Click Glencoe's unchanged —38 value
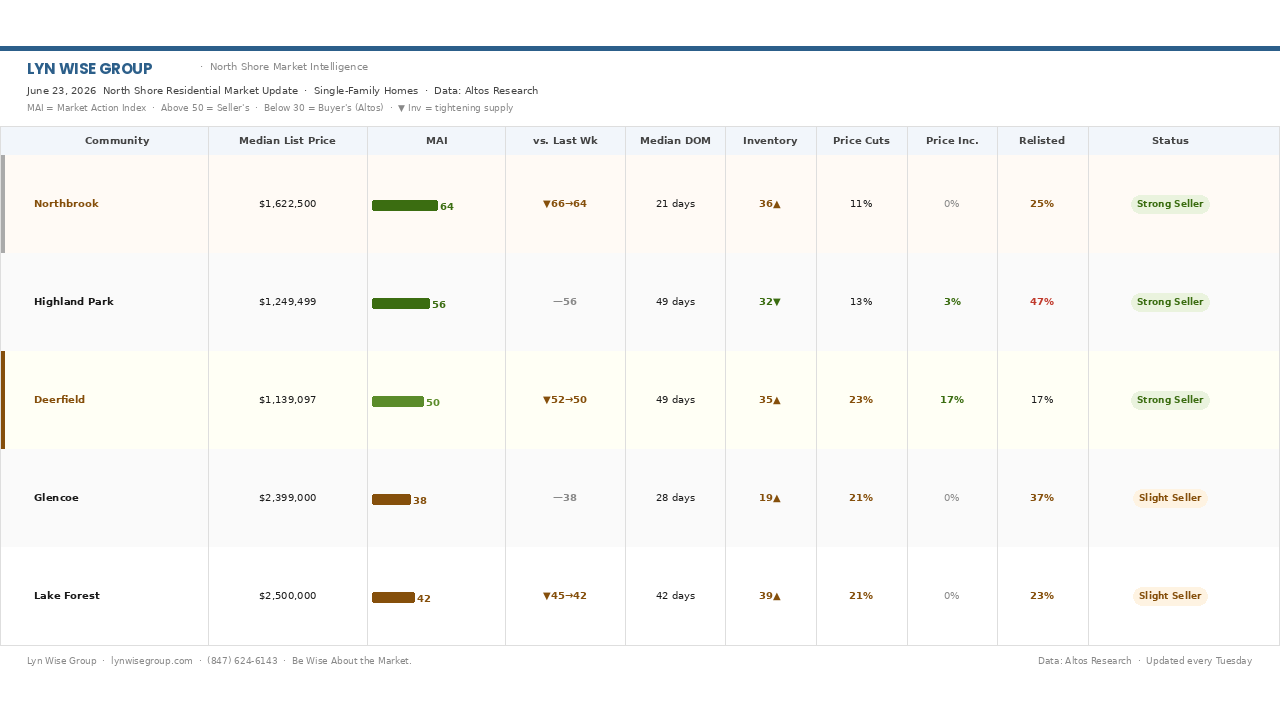The height and width of the screenshot is (720, 1280). [565, 498]
